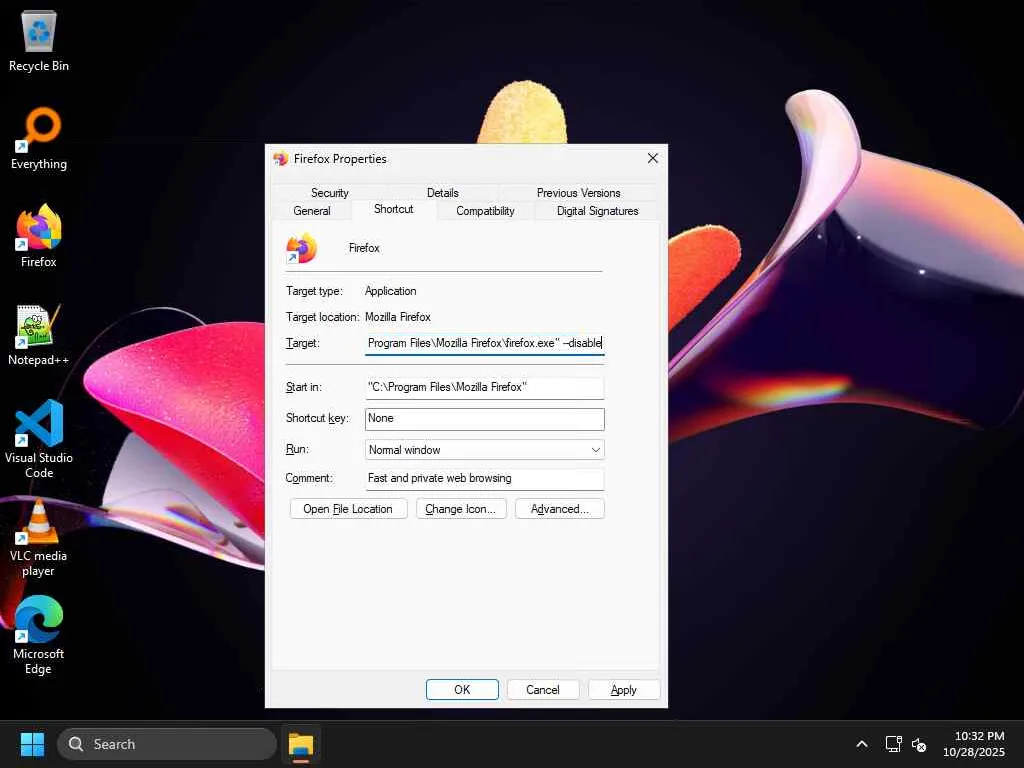The height and width of the screenshot is (768, 1024).
Task: Open the Digital Signatures tab
Action: click(x=598, y=211)
